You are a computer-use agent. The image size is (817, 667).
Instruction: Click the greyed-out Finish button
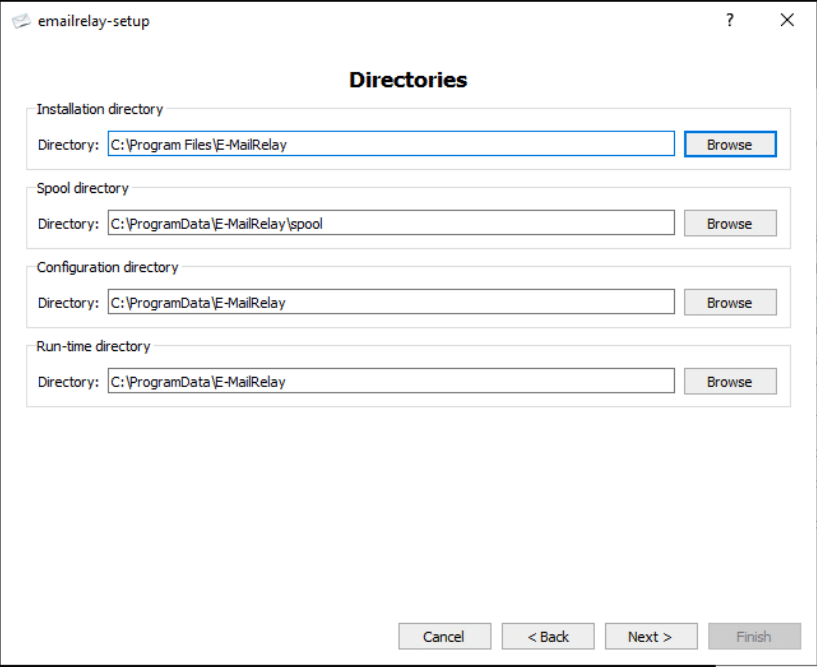(754, 636)
